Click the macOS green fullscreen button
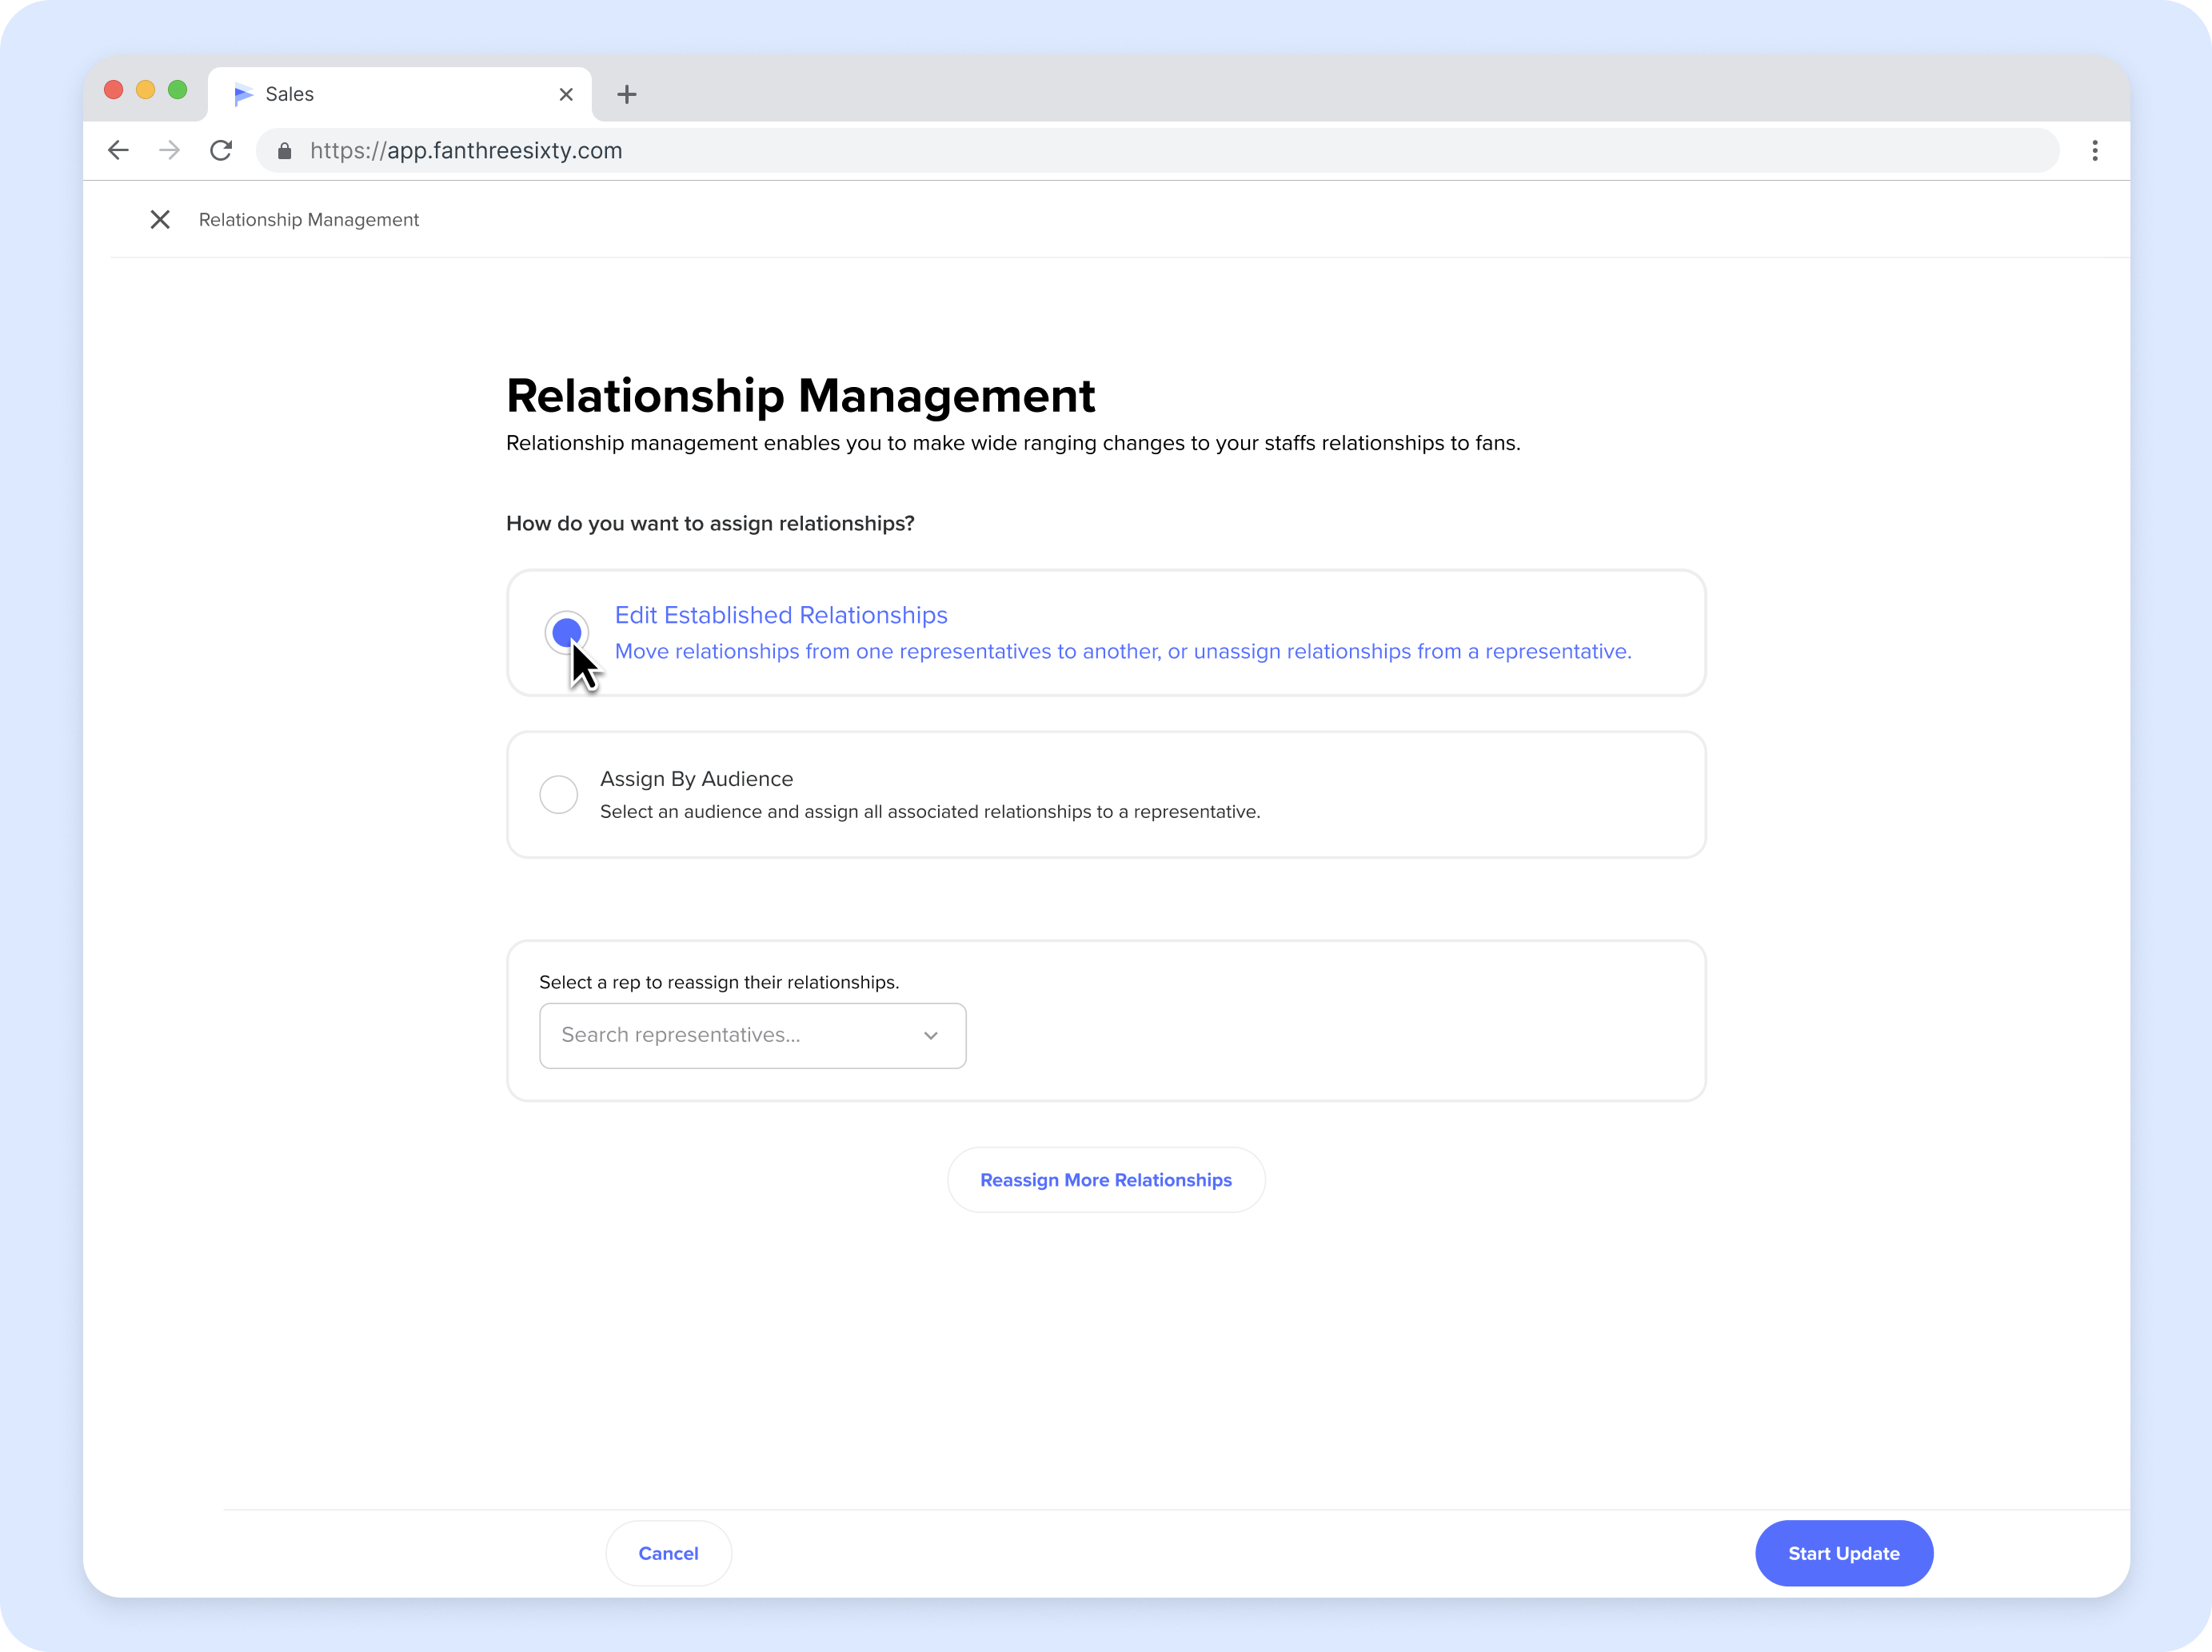 point(178,90)
